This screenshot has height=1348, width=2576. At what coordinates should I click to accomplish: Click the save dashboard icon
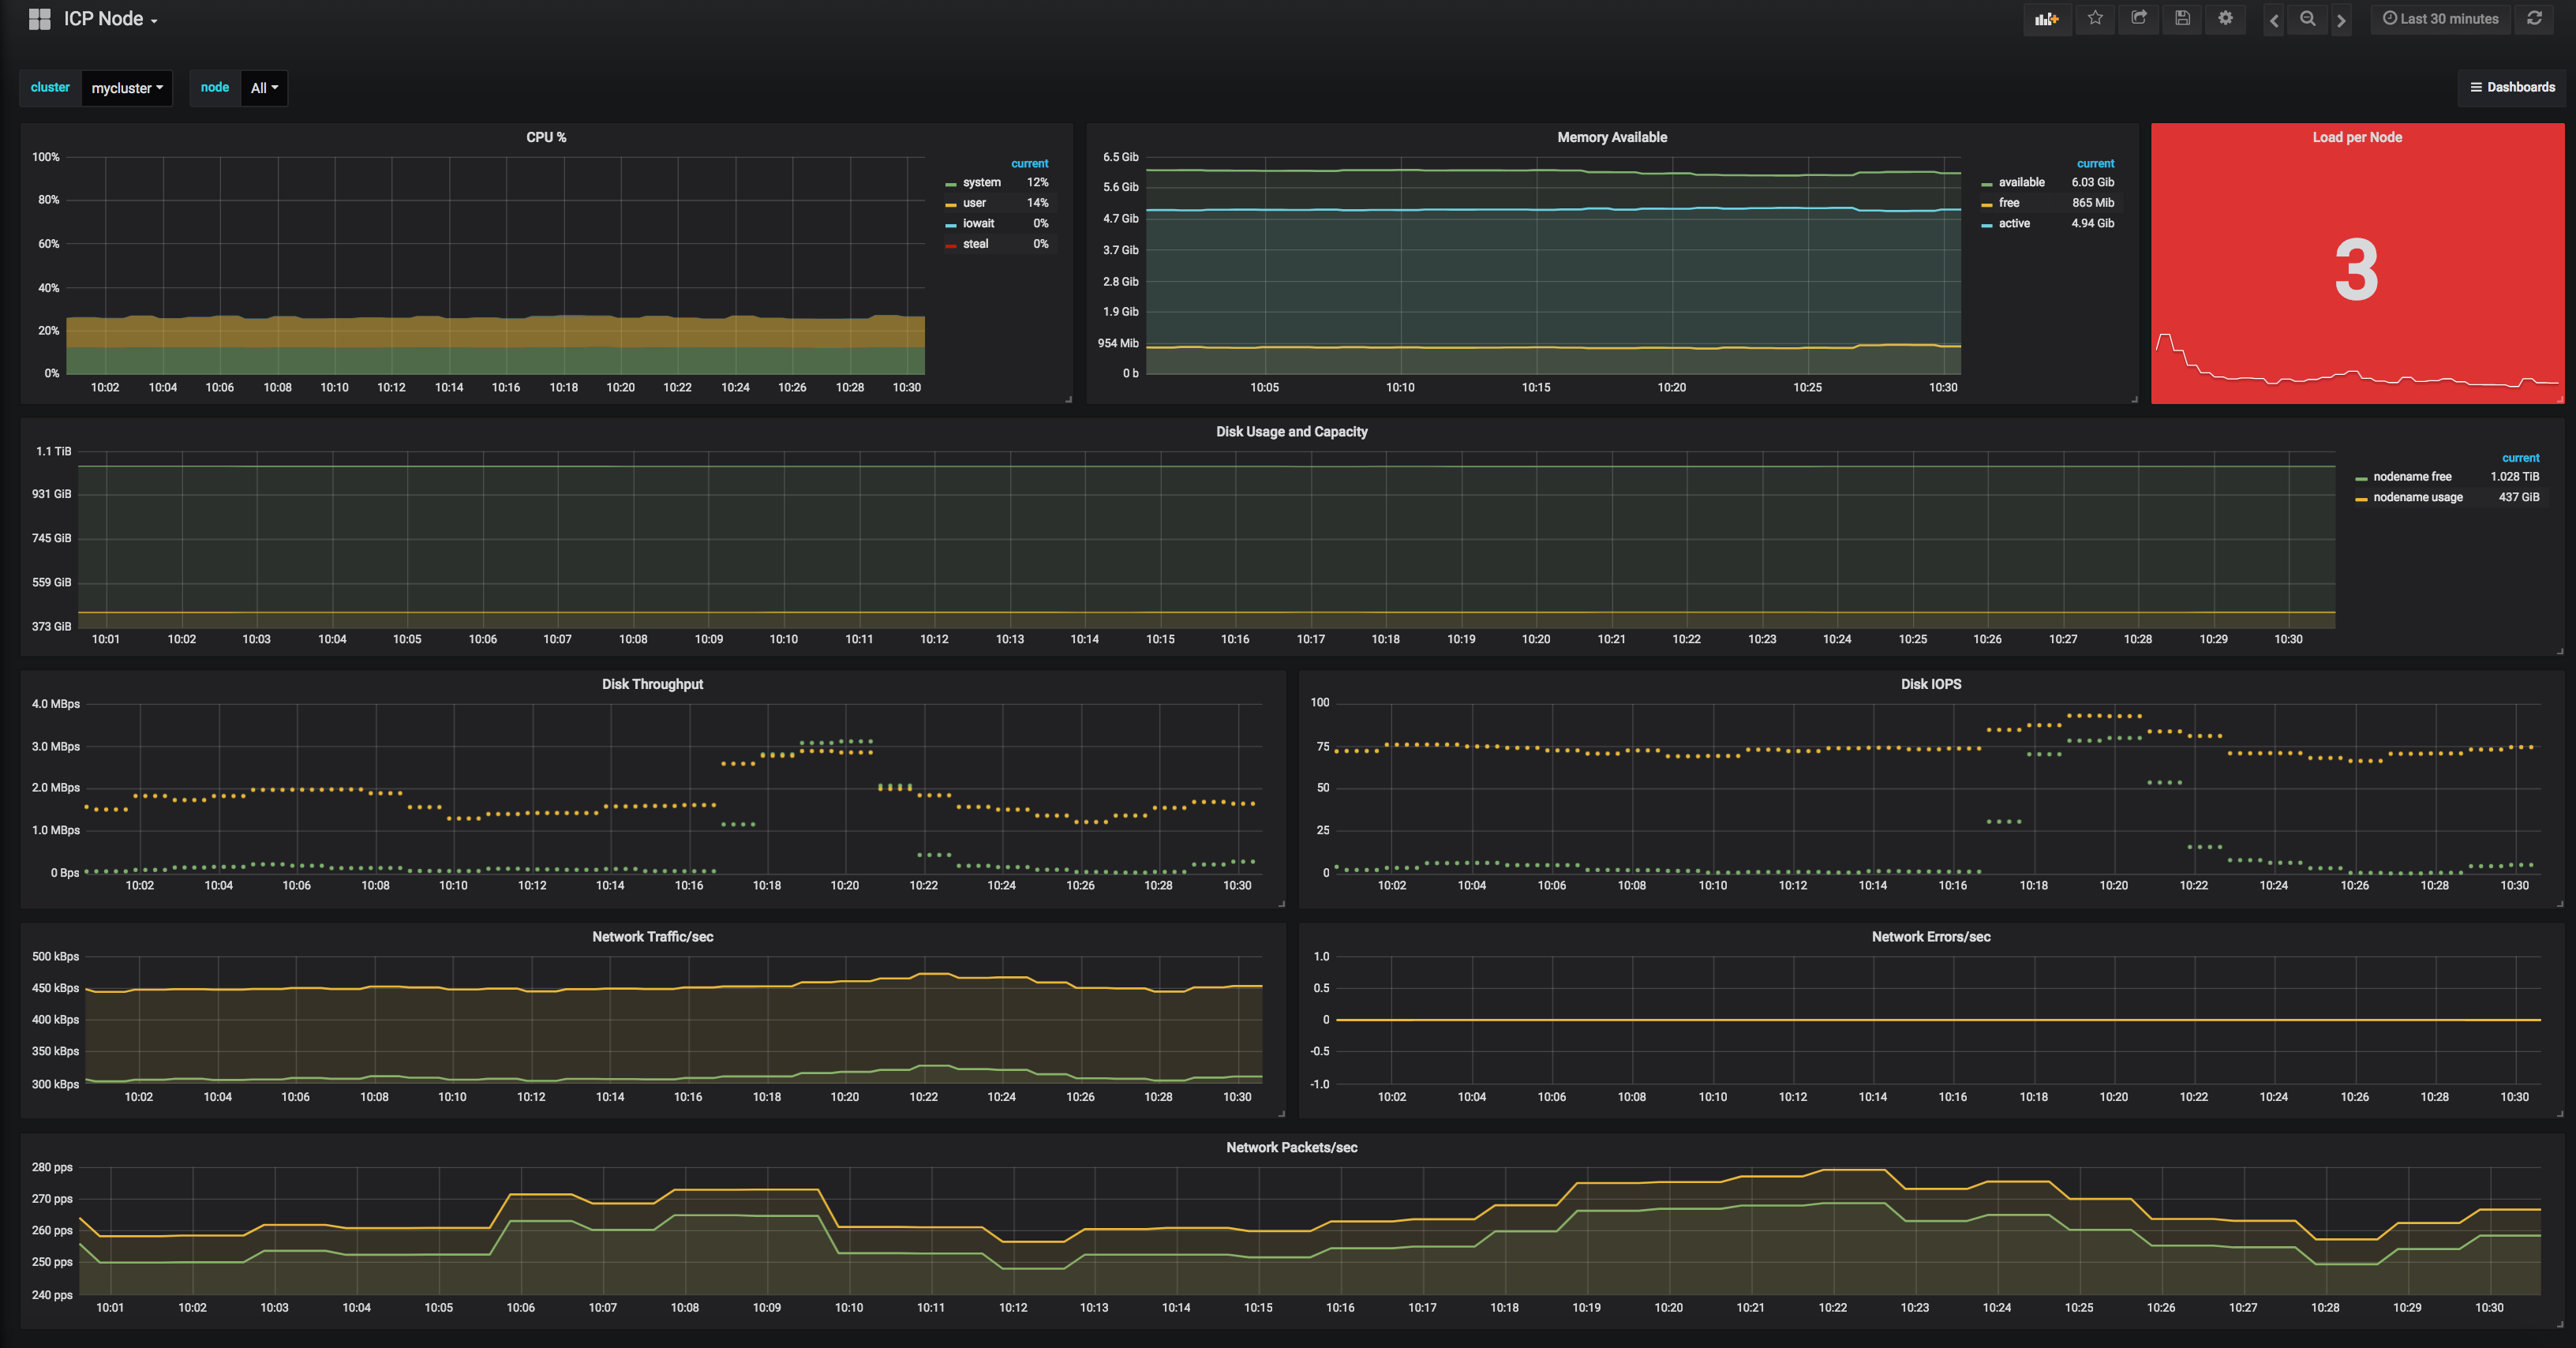(x=2182, y=18)
